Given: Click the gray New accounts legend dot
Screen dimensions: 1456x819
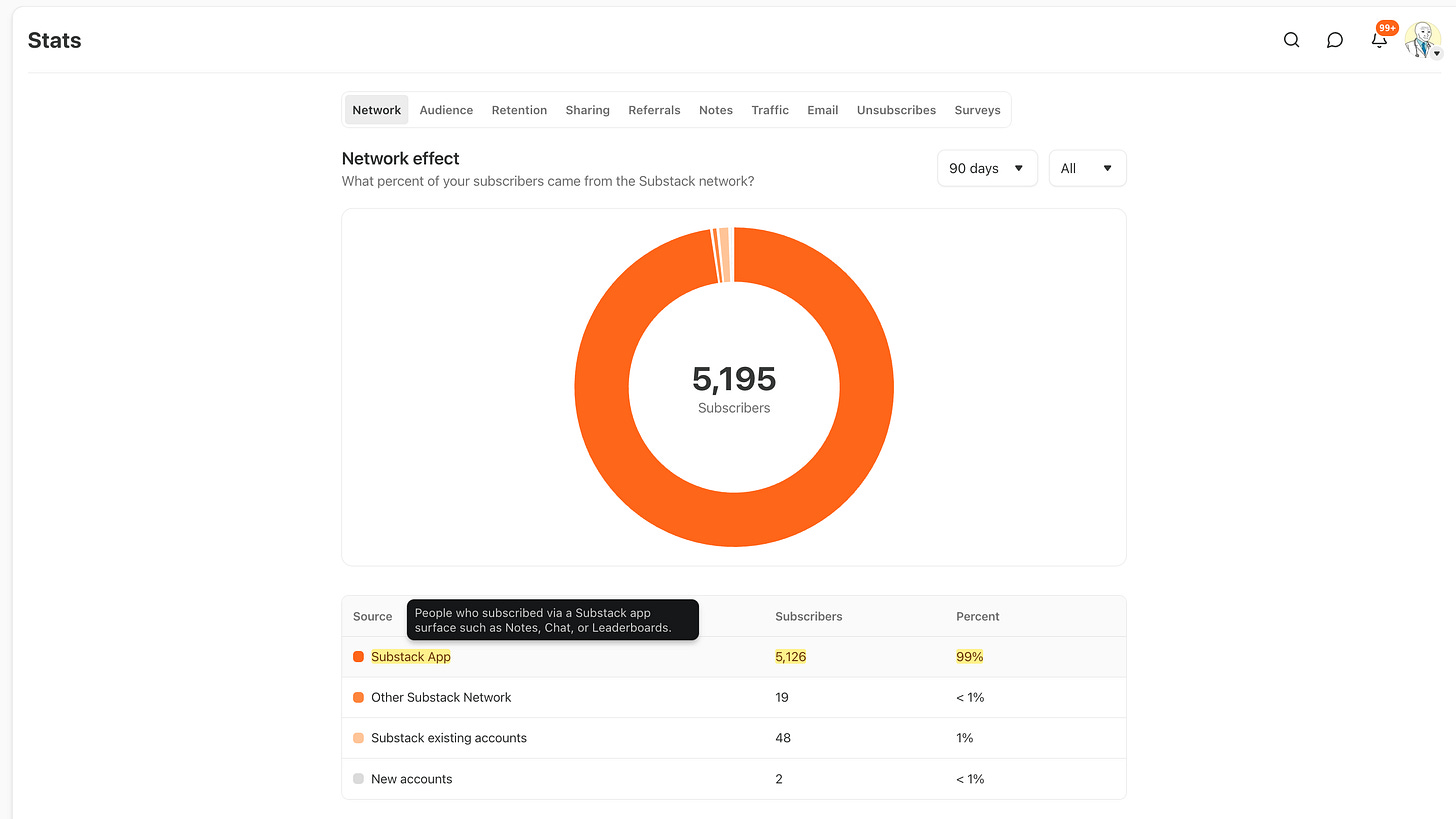Looking at the screenshot, I should pos(358,778).
